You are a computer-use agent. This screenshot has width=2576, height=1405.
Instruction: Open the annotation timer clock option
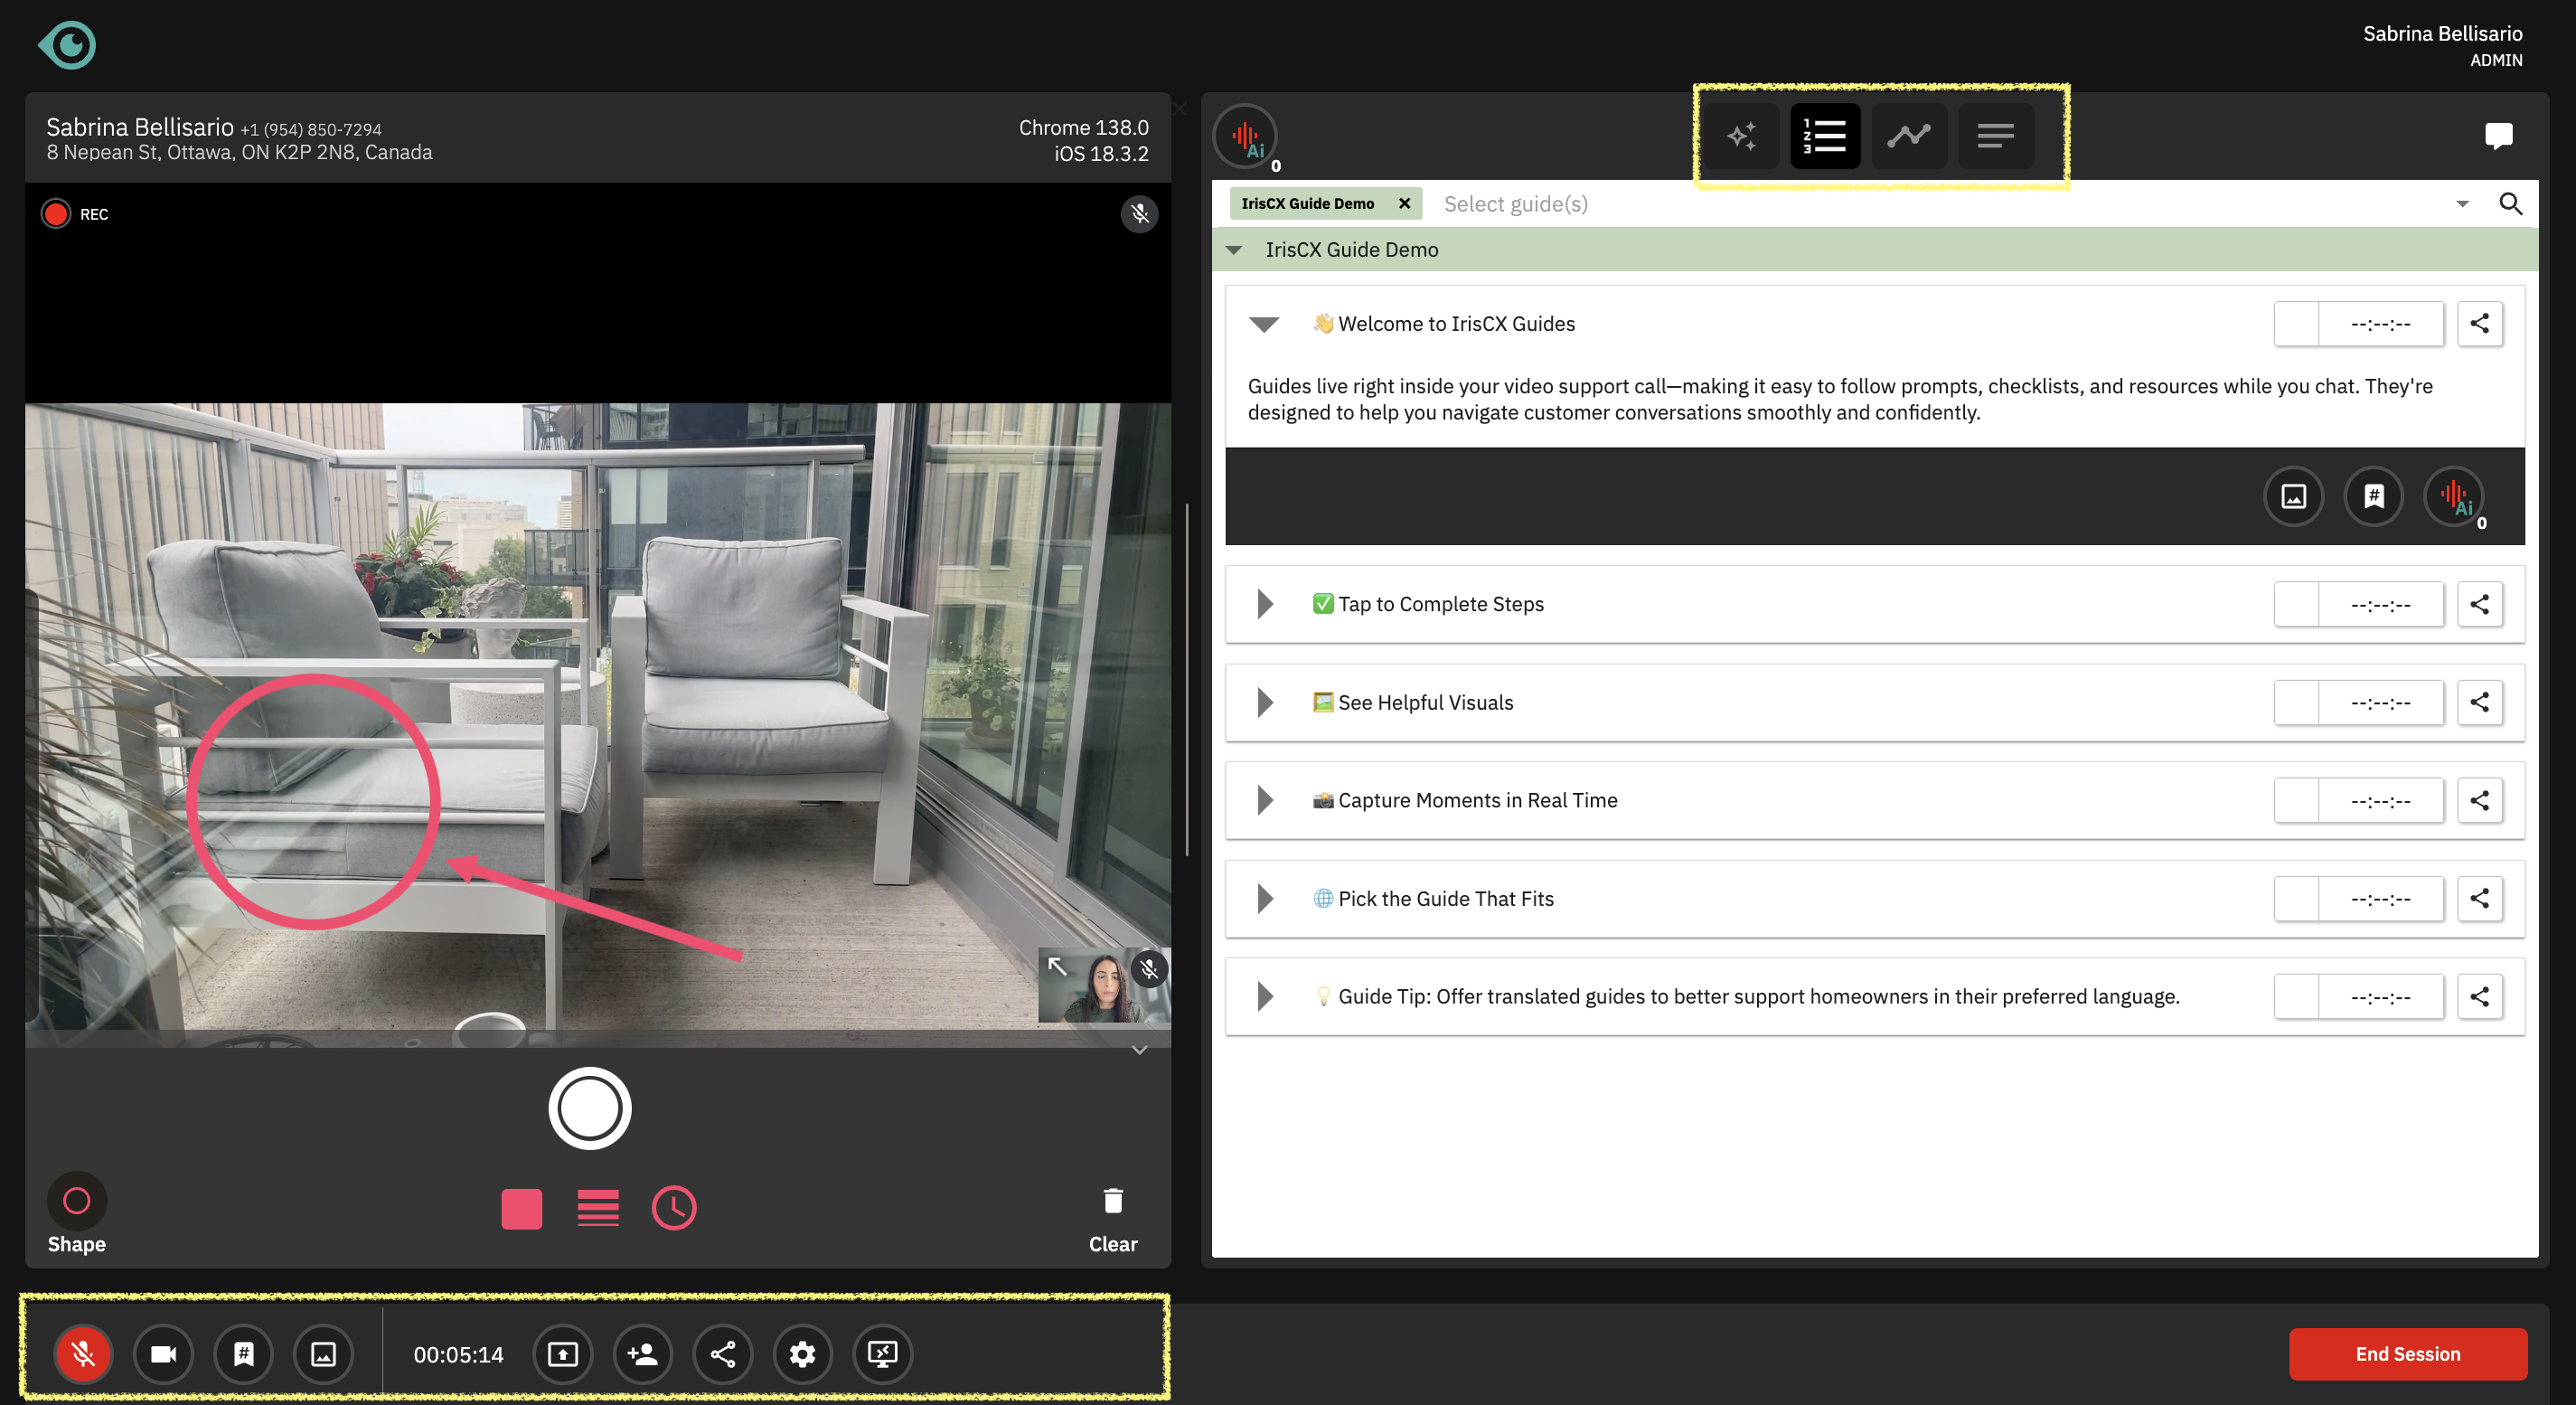pyautogui.click(x=674, y=1208)
